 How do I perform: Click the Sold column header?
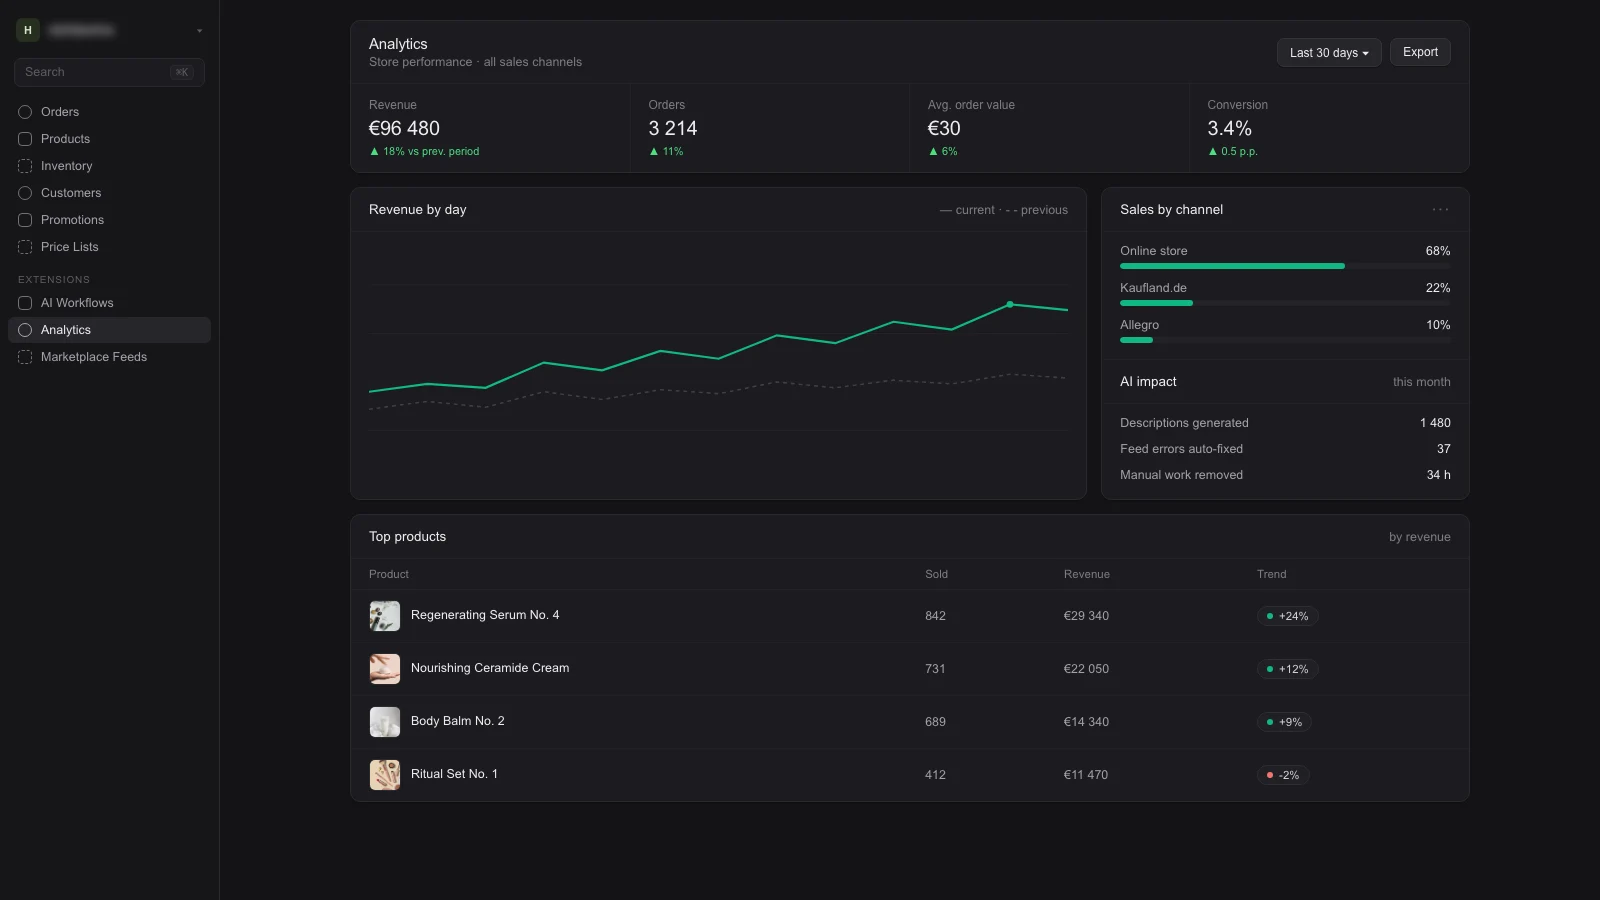point(936,574)
